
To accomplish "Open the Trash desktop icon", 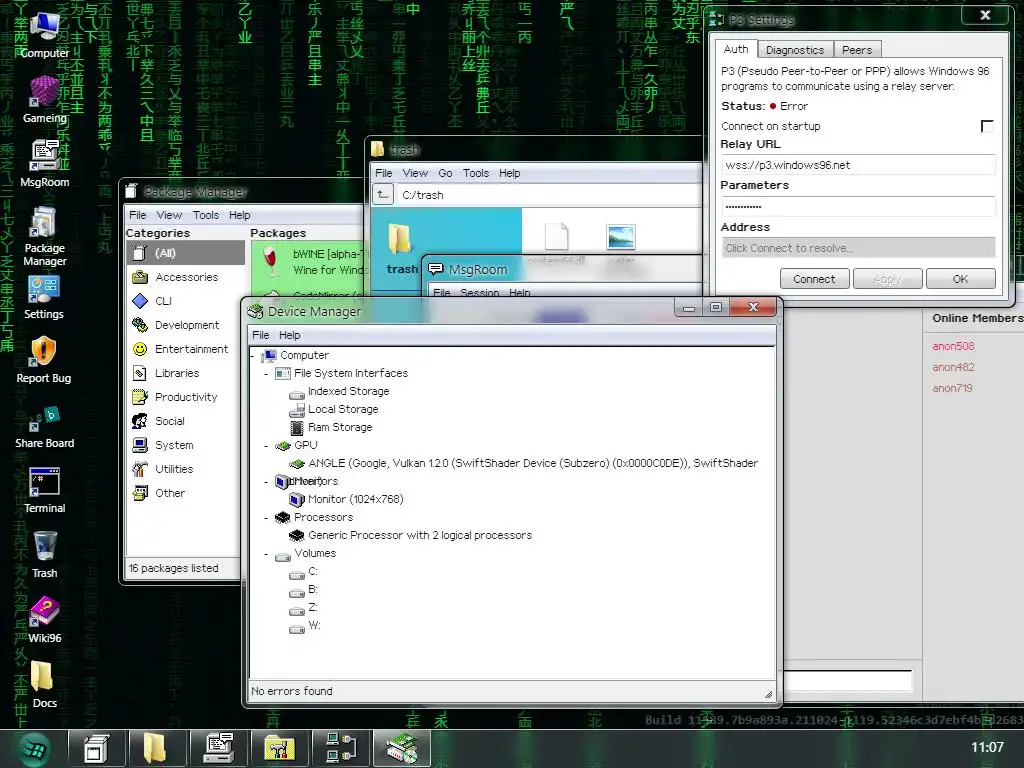I will pyautogui.click(x=44, y=554).
